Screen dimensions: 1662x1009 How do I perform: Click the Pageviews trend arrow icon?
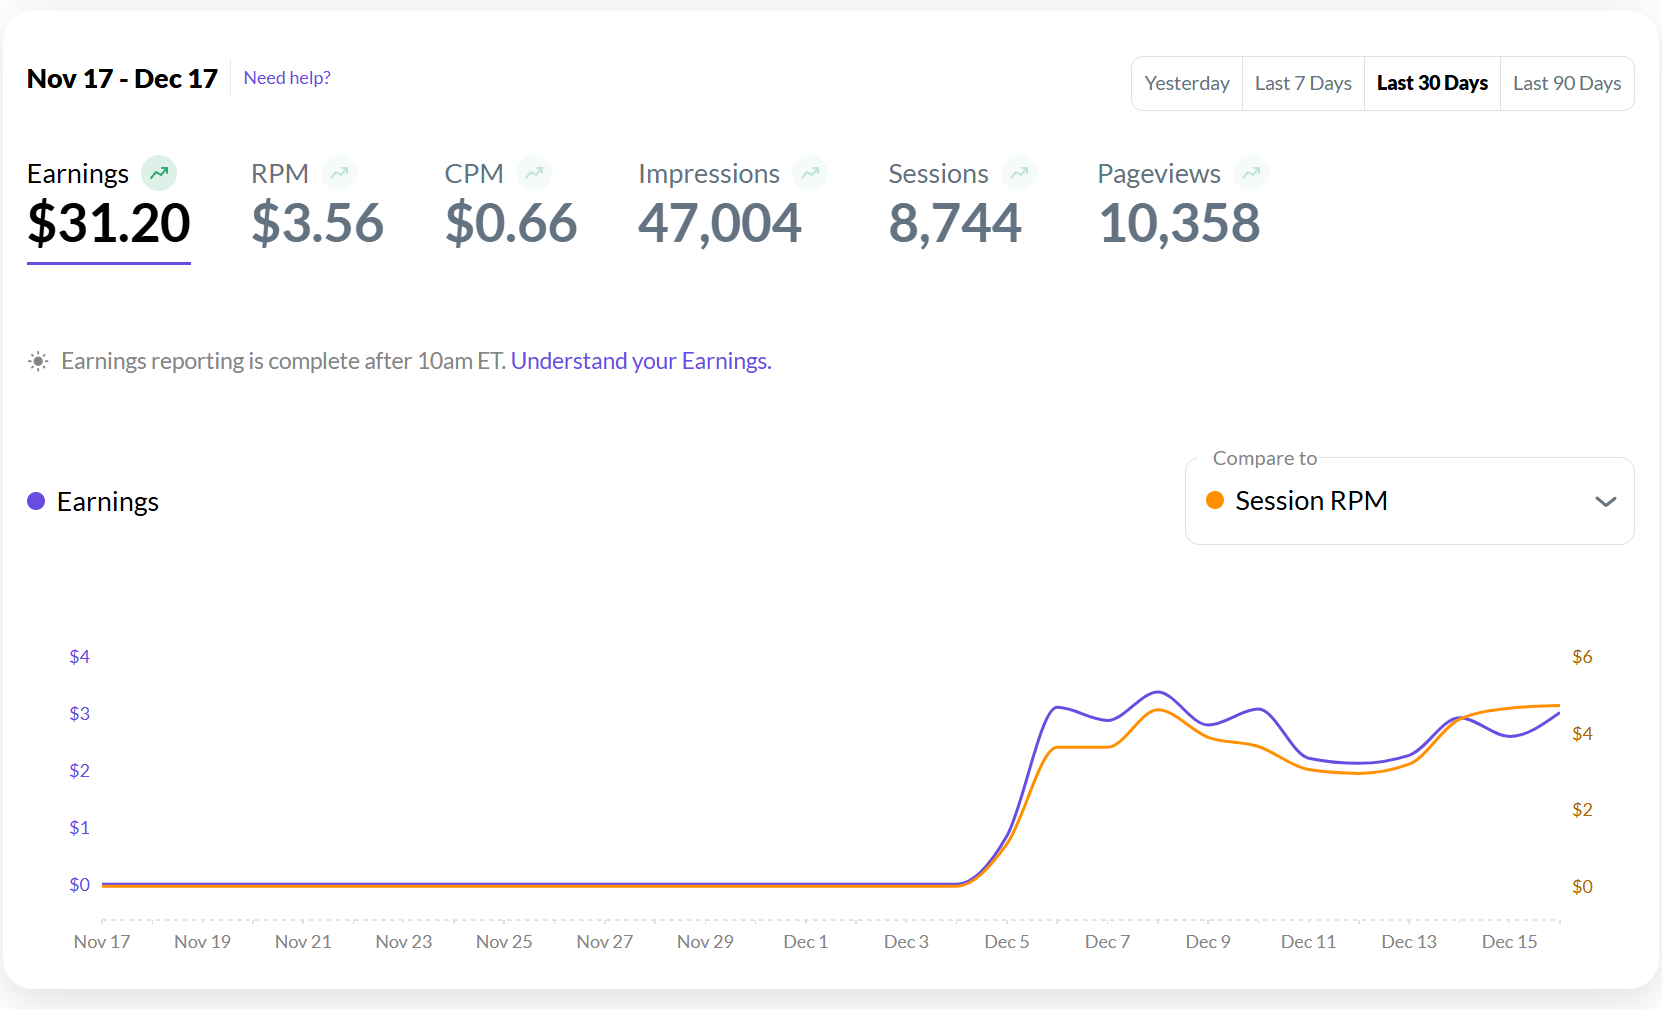click(x=1250, y=173)
